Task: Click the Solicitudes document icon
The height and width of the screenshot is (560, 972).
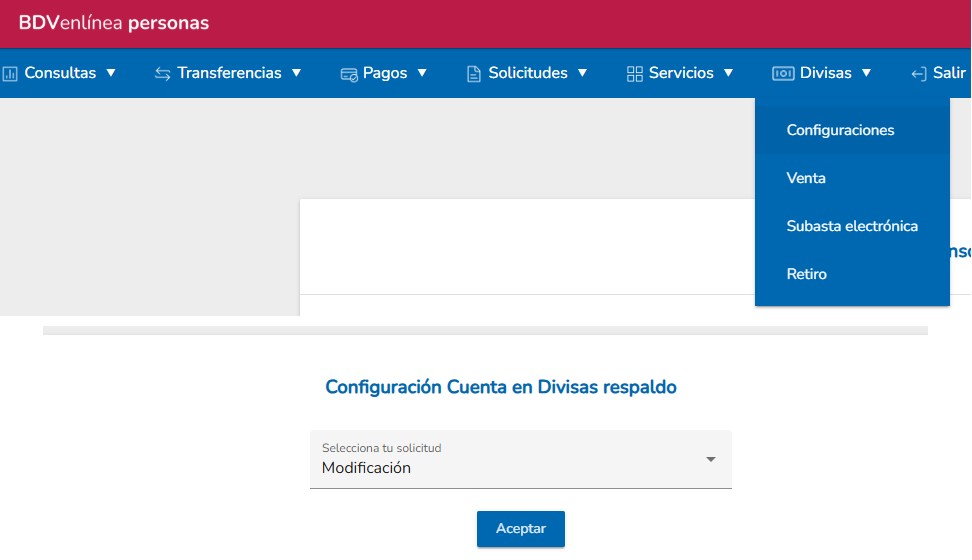Action: (x=474, y=73)
